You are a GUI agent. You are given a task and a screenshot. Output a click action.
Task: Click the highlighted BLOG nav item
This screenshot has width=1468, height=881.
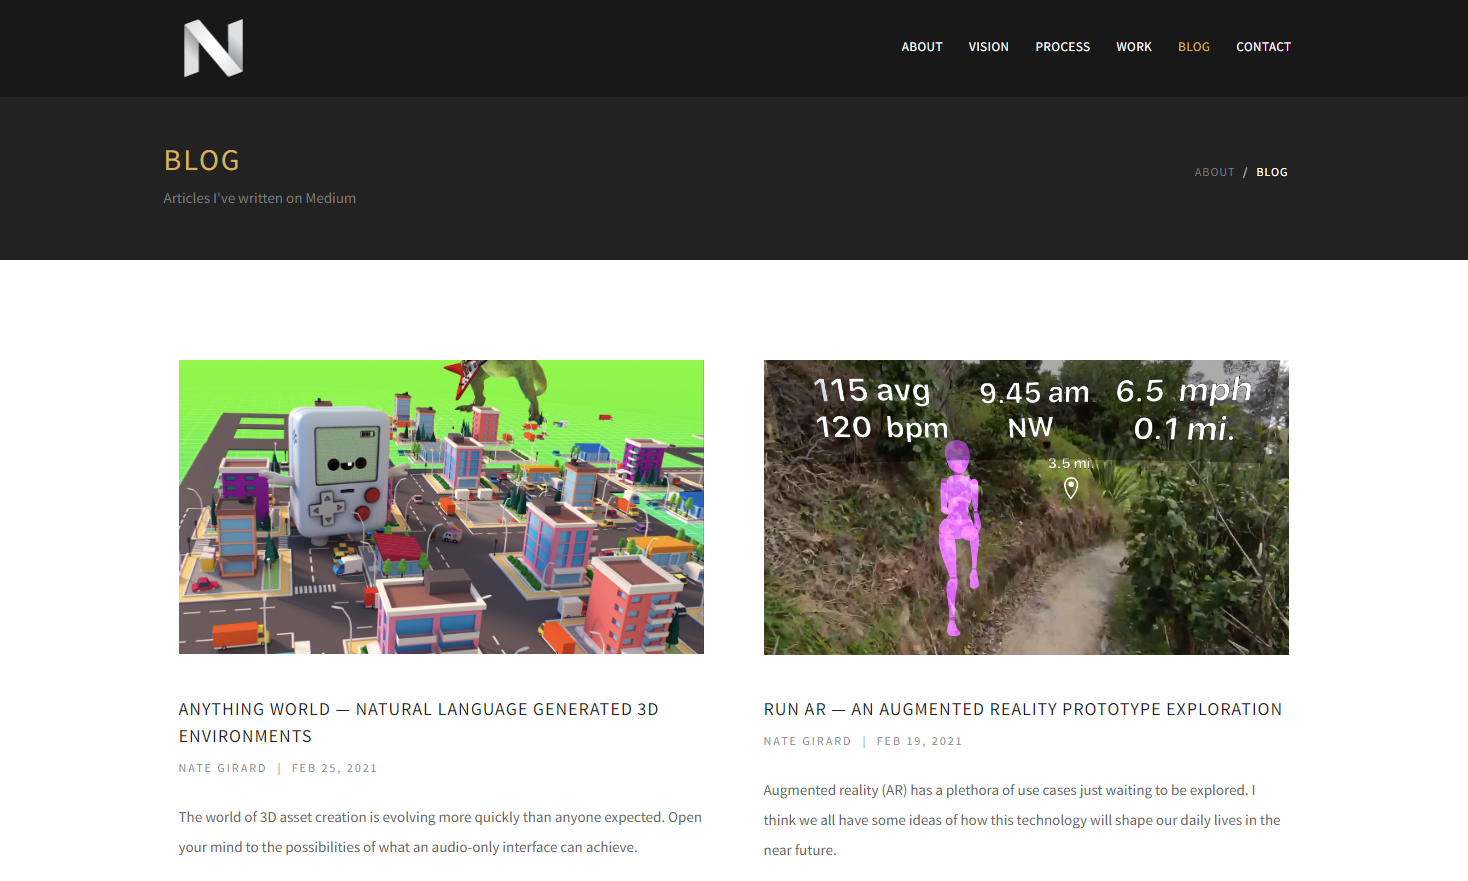[1194, 46]
